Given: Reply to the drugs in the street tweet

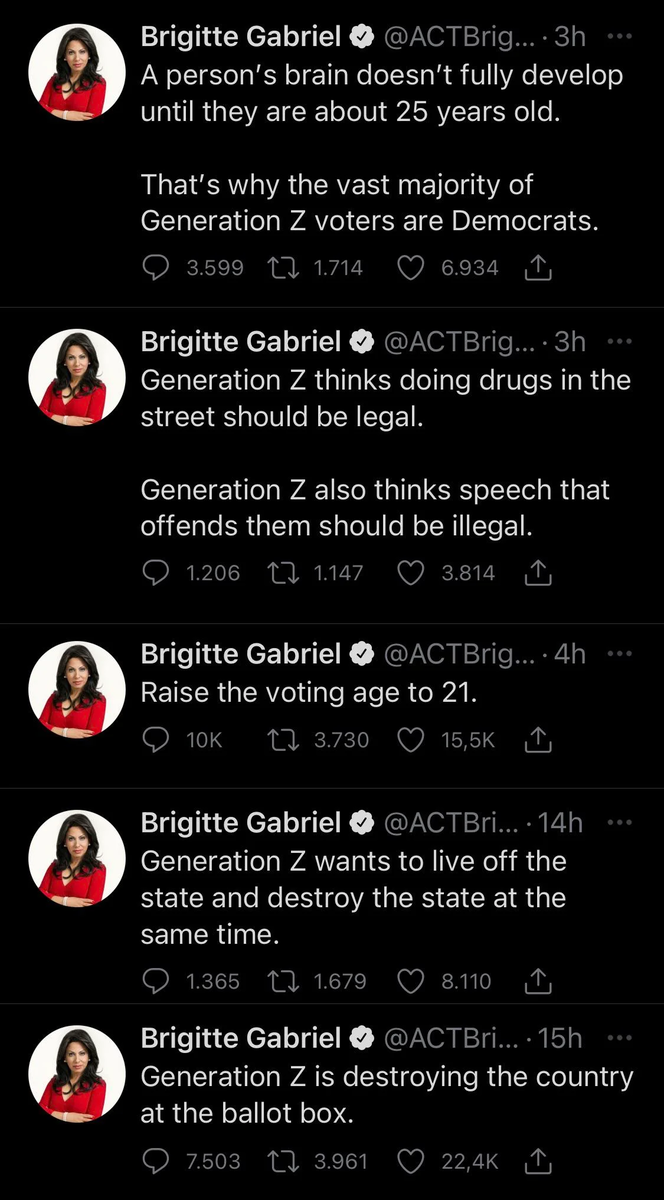Looking at the screenshot, I should (155, 573).
